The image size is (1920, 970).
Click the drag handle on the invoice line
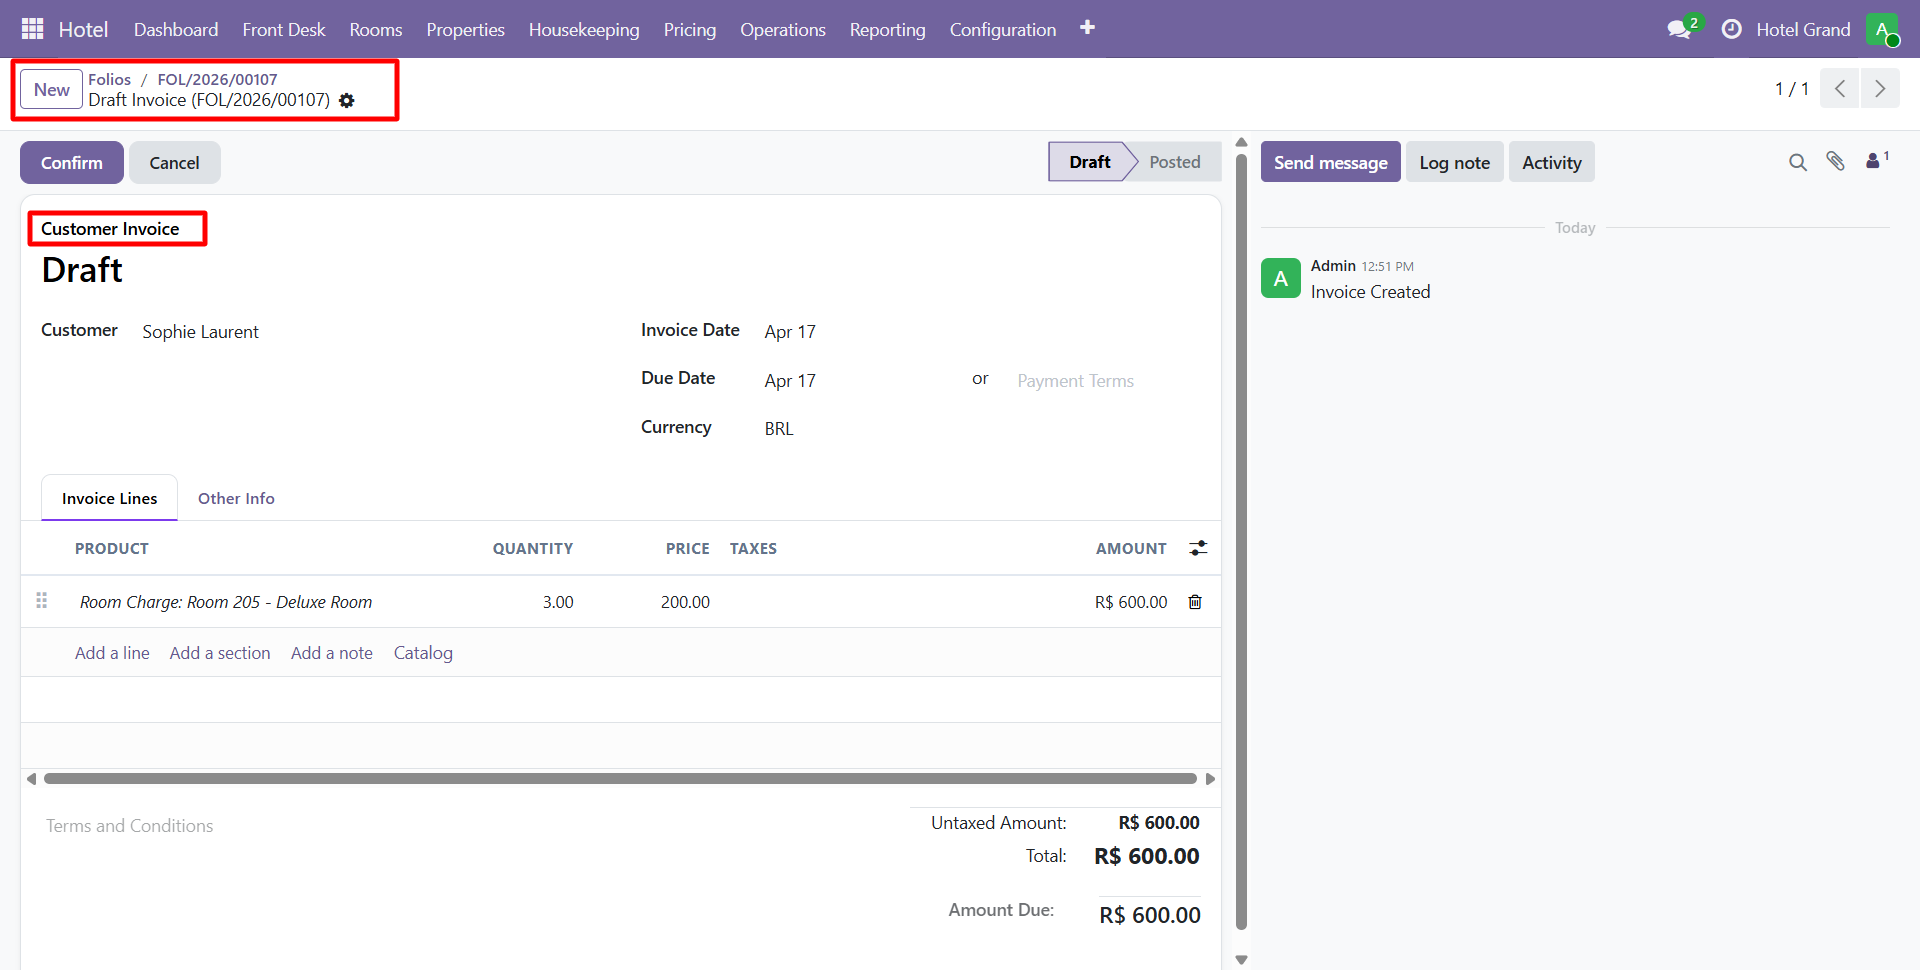pyautogui.click(x=41, y=600)
